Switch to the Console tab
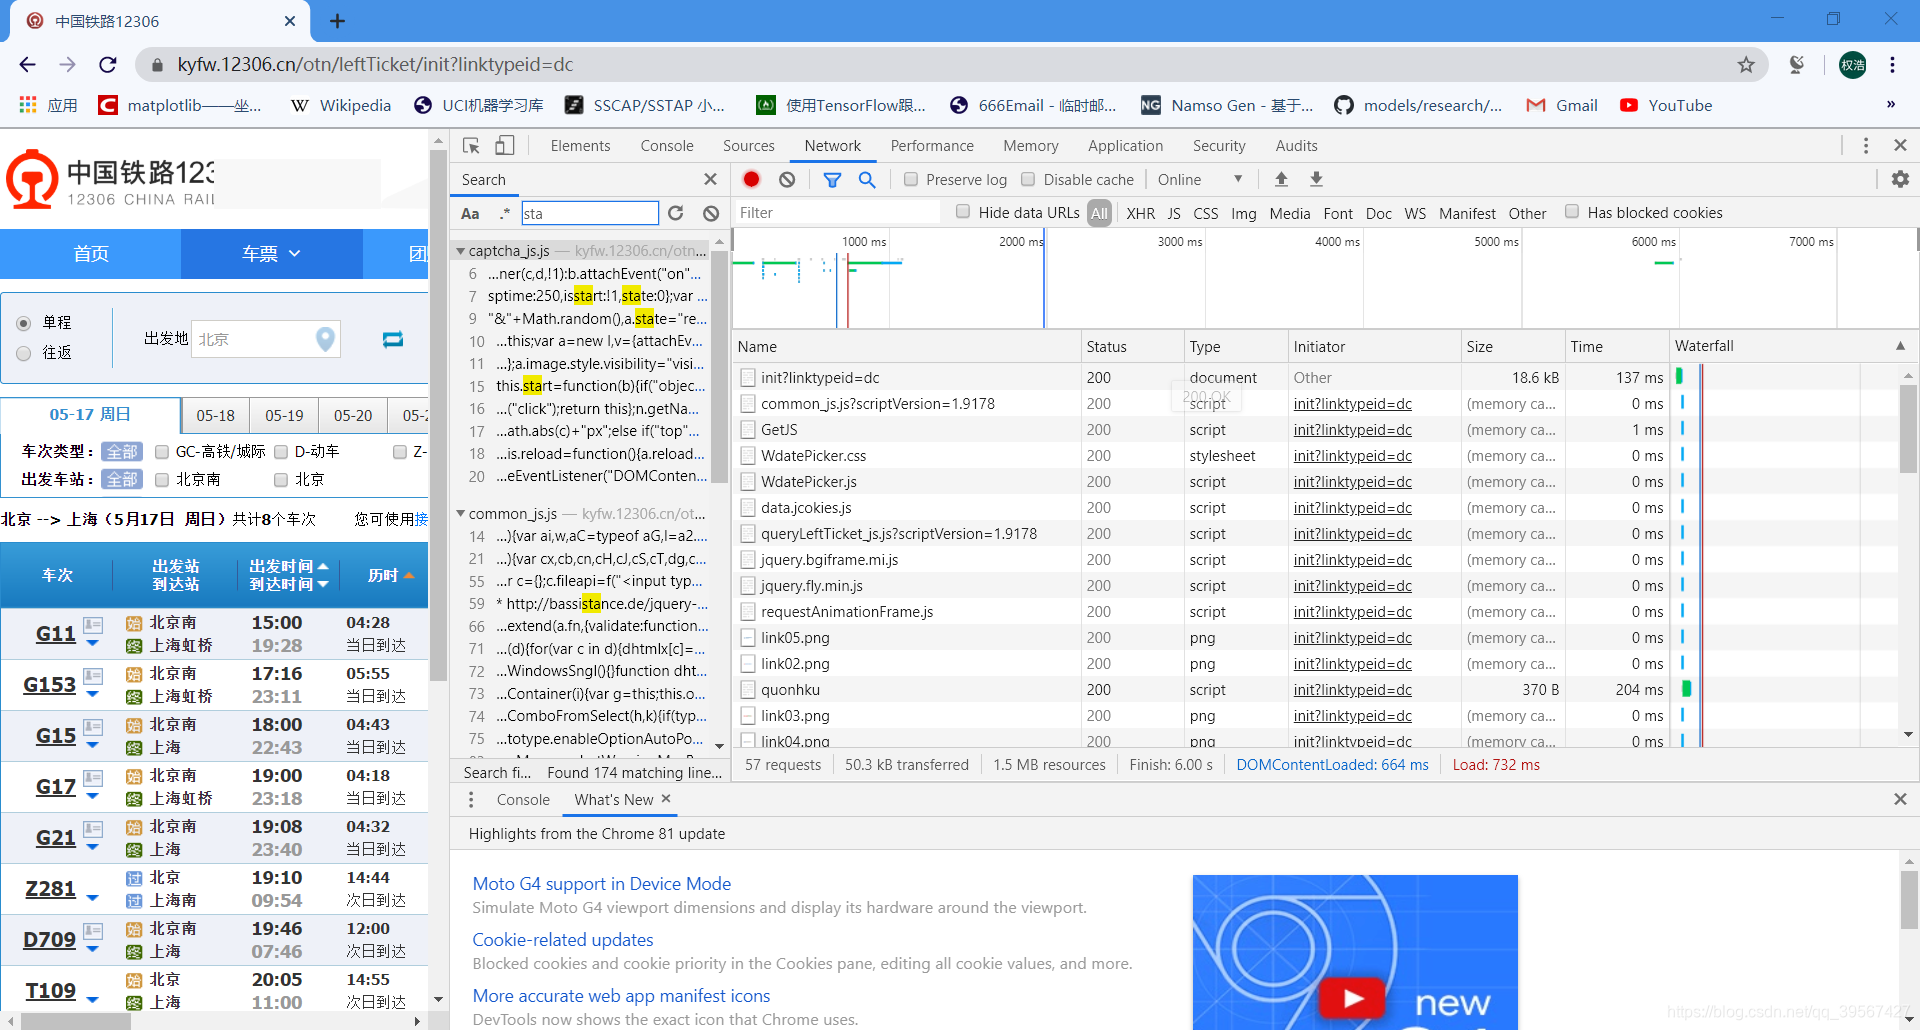This screenshot has width=1920, height=1030. [667, 146]
